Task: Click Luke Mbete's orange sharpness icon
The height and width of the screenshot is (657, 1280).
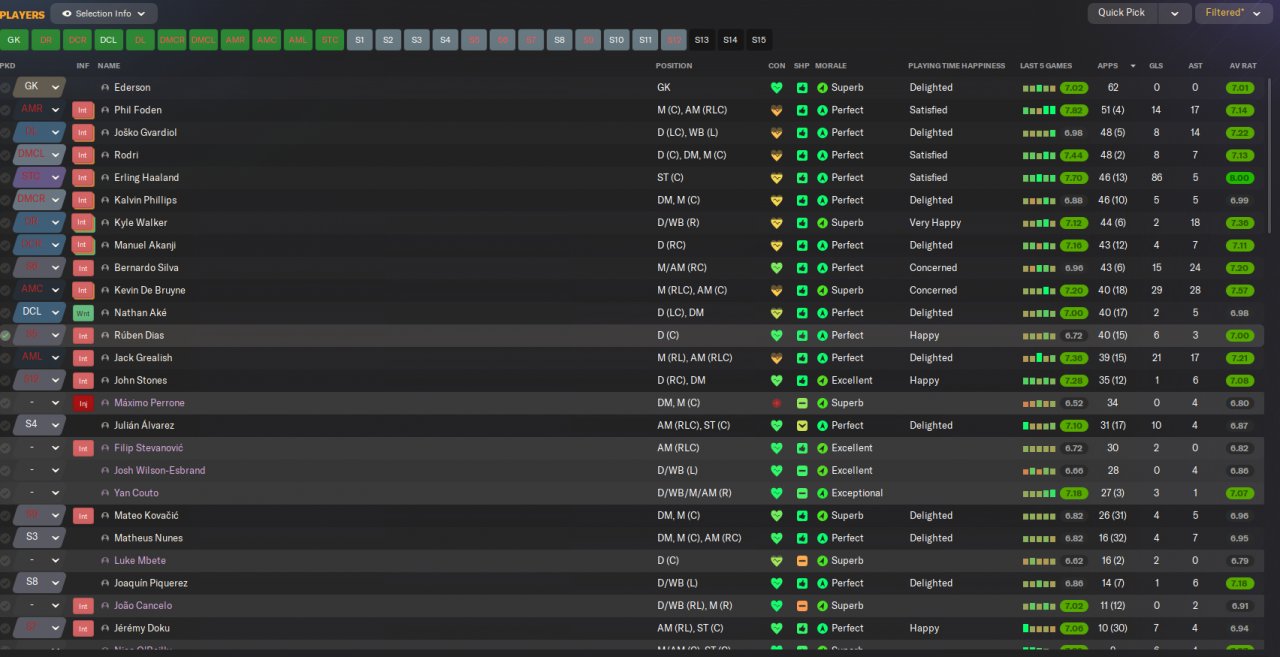Action: [x=802, y=560]
